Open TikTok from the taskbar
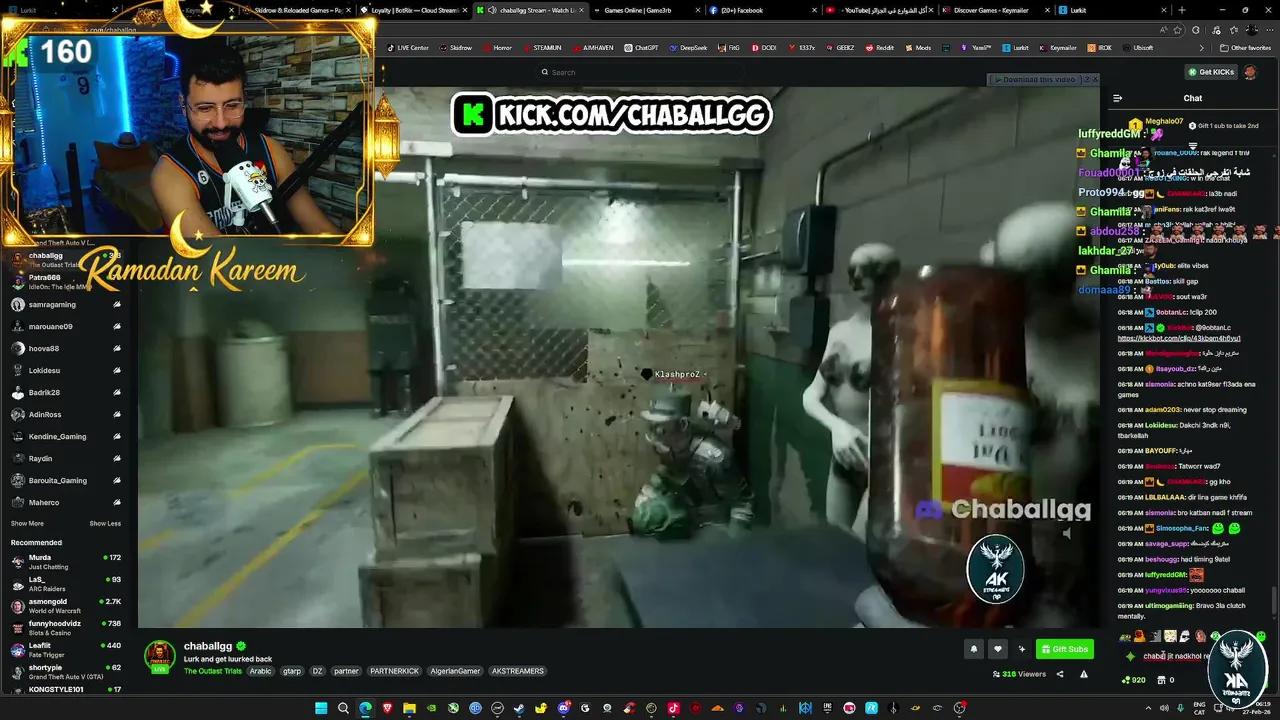 coord(673,708)
